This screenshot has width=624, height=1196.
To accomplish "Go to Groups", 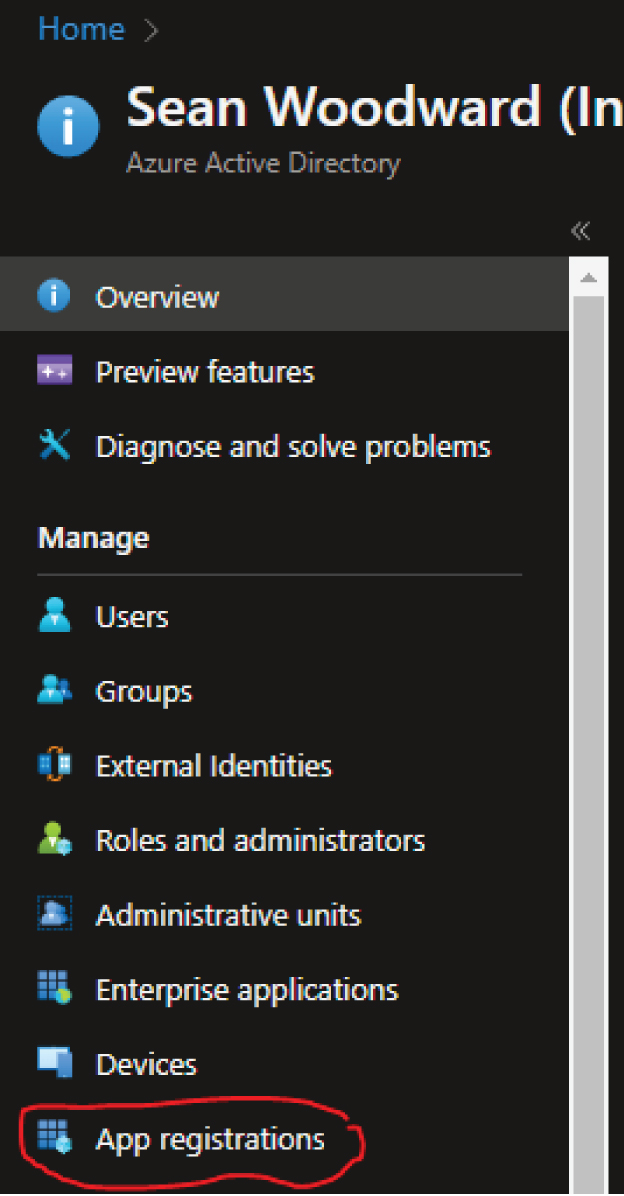I will click(143, 692).
